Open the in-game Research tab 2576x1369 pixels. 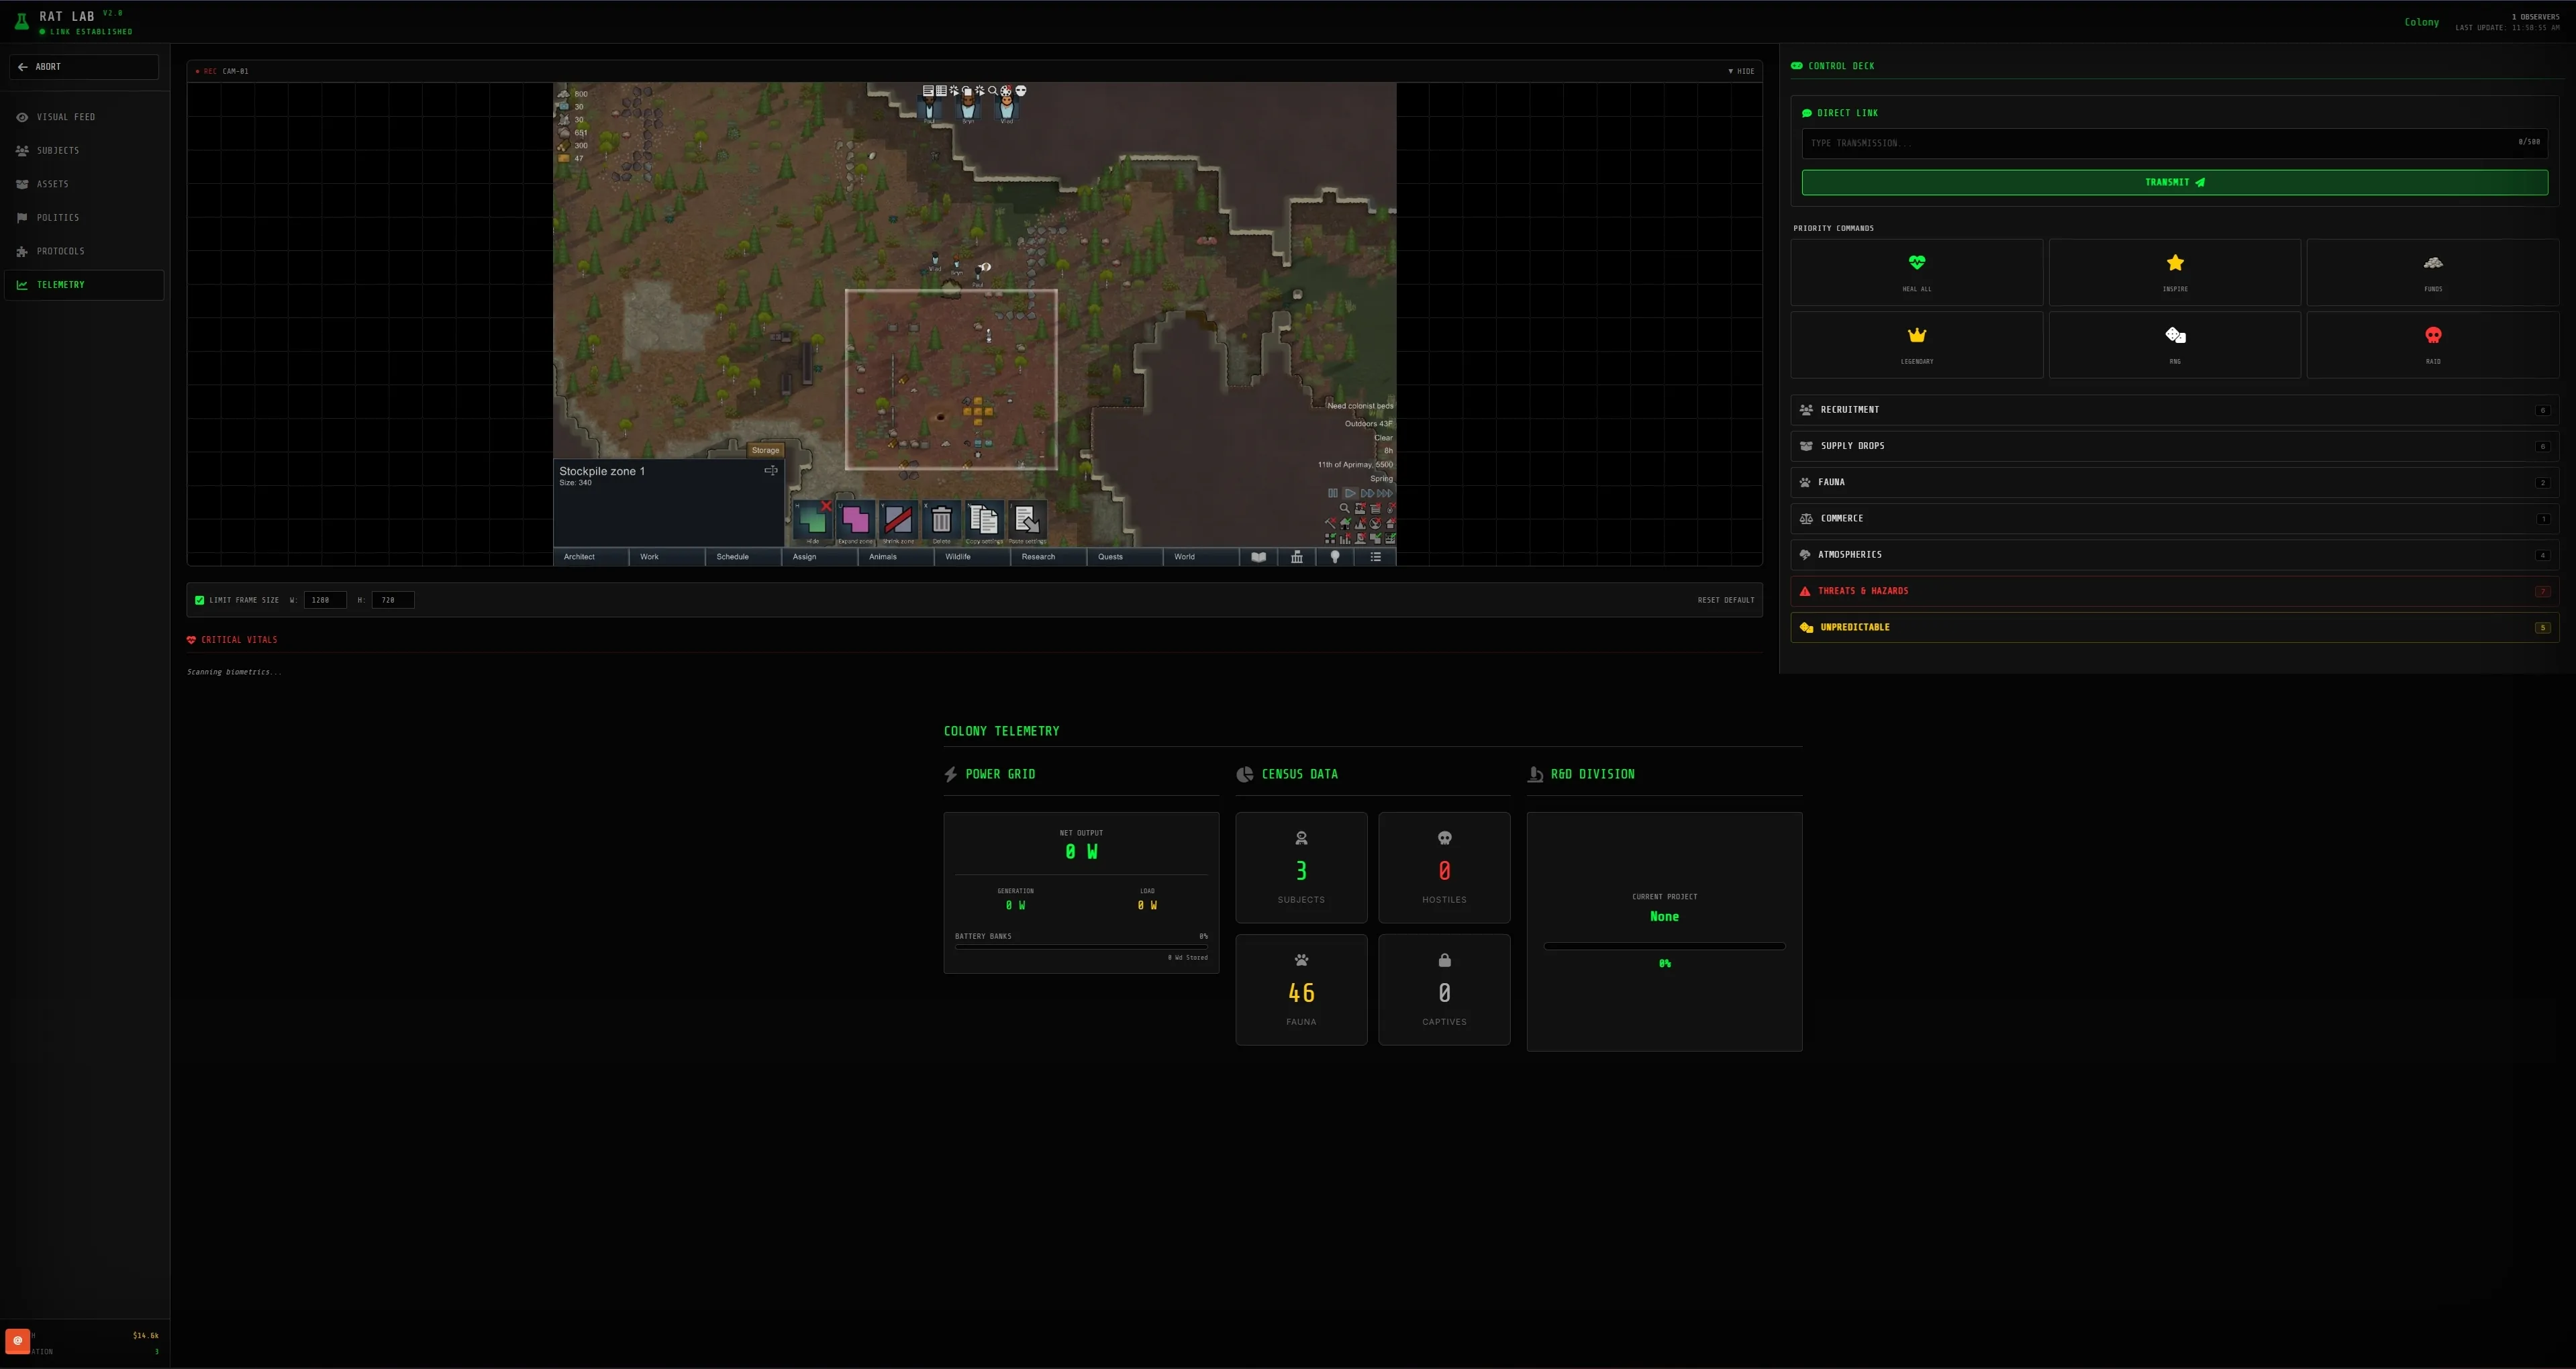(x=1038, y=557)
